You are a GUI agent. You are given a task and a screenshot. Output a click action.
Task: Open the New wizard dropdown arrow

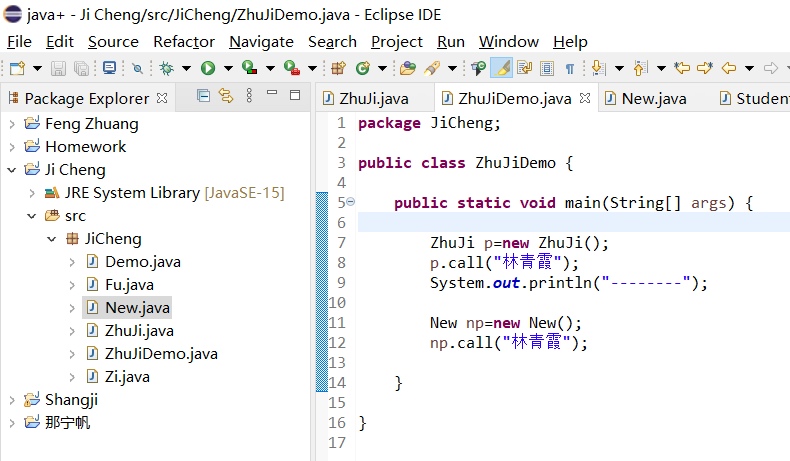pyautogui.click(x=37, y=68)
